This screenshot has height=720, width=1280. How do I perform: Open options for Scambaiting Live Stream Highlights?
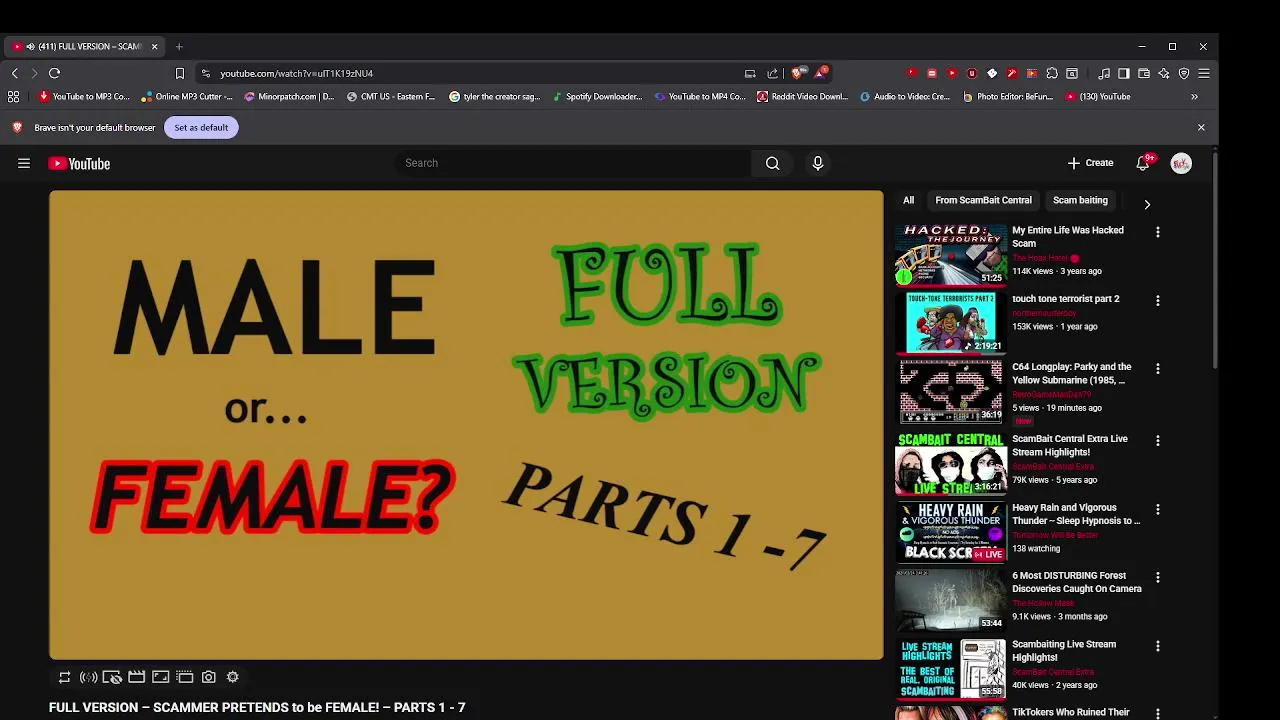[x=1158, y=646]
